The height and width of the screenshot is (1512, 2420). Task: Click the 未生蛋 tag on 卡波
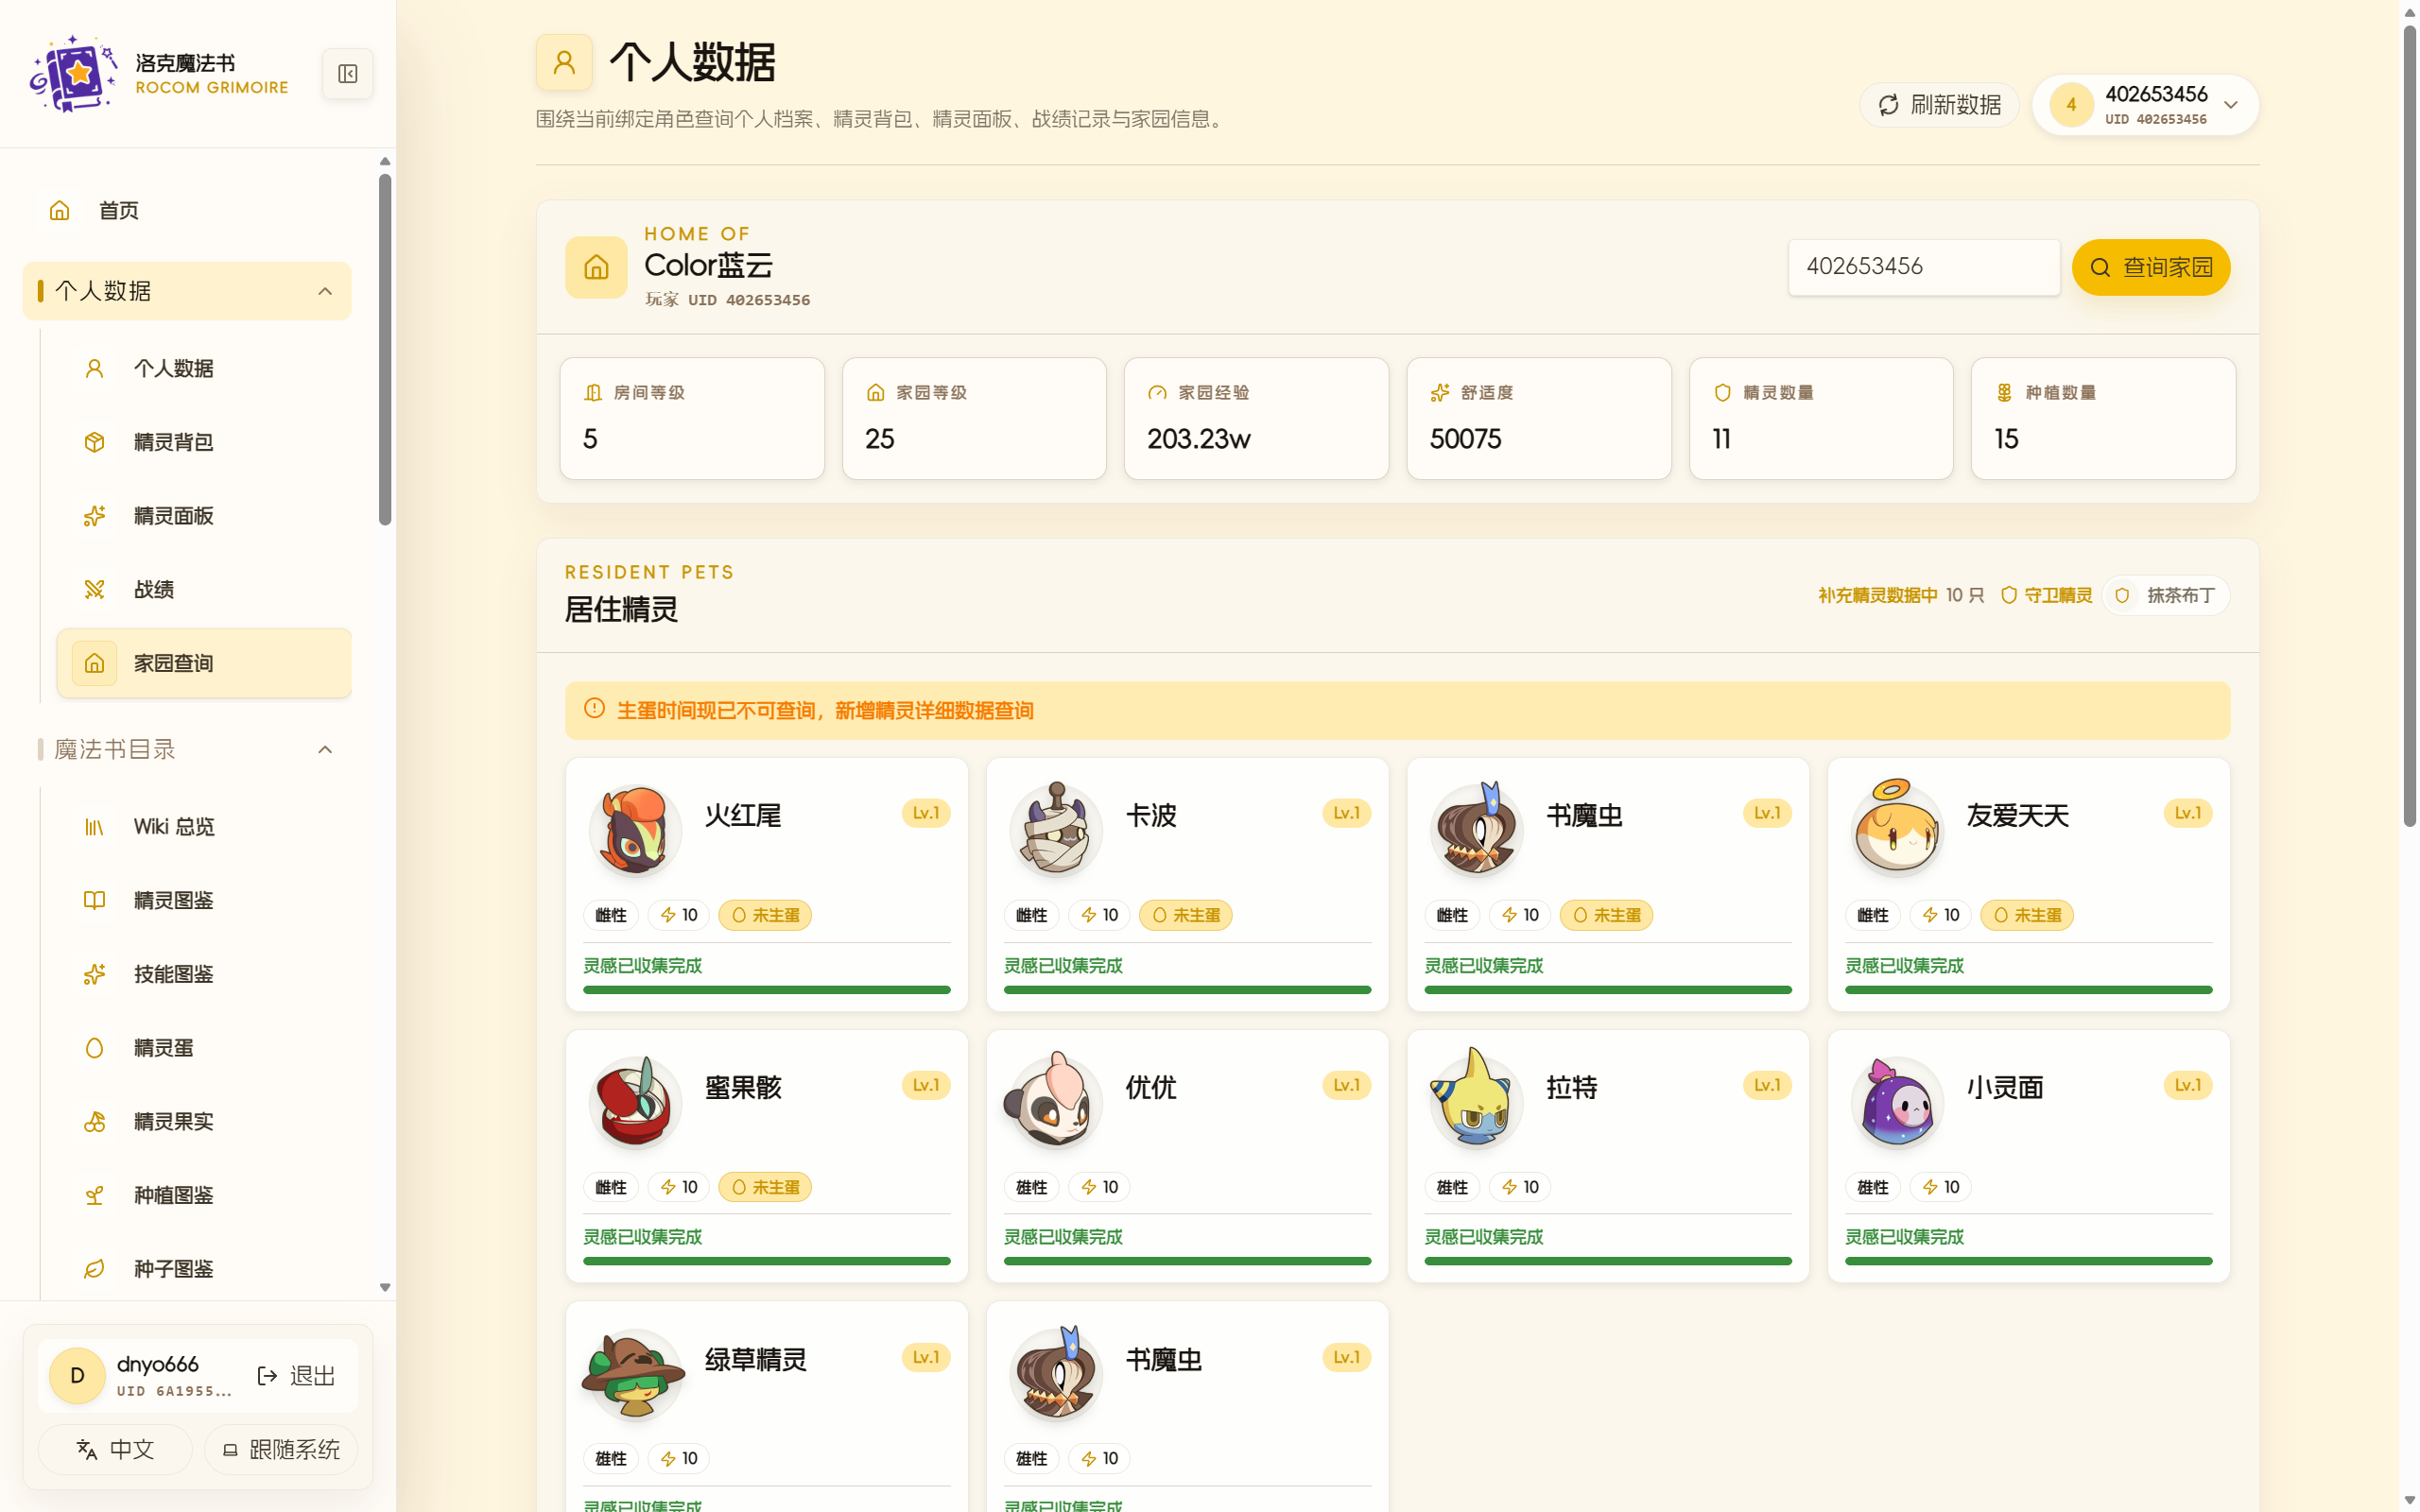pos(1186,915)
